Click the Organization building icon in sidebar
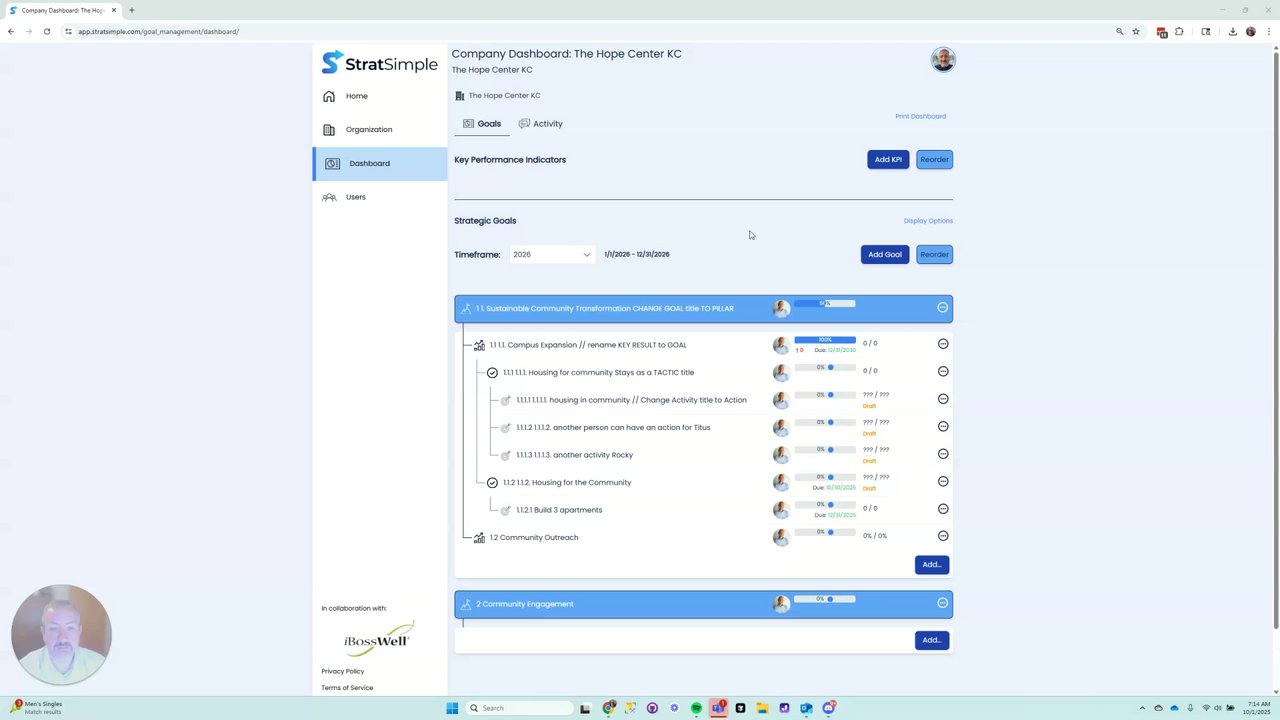Viewport: 1280px width, 720px height. click(x=329, y=130)
